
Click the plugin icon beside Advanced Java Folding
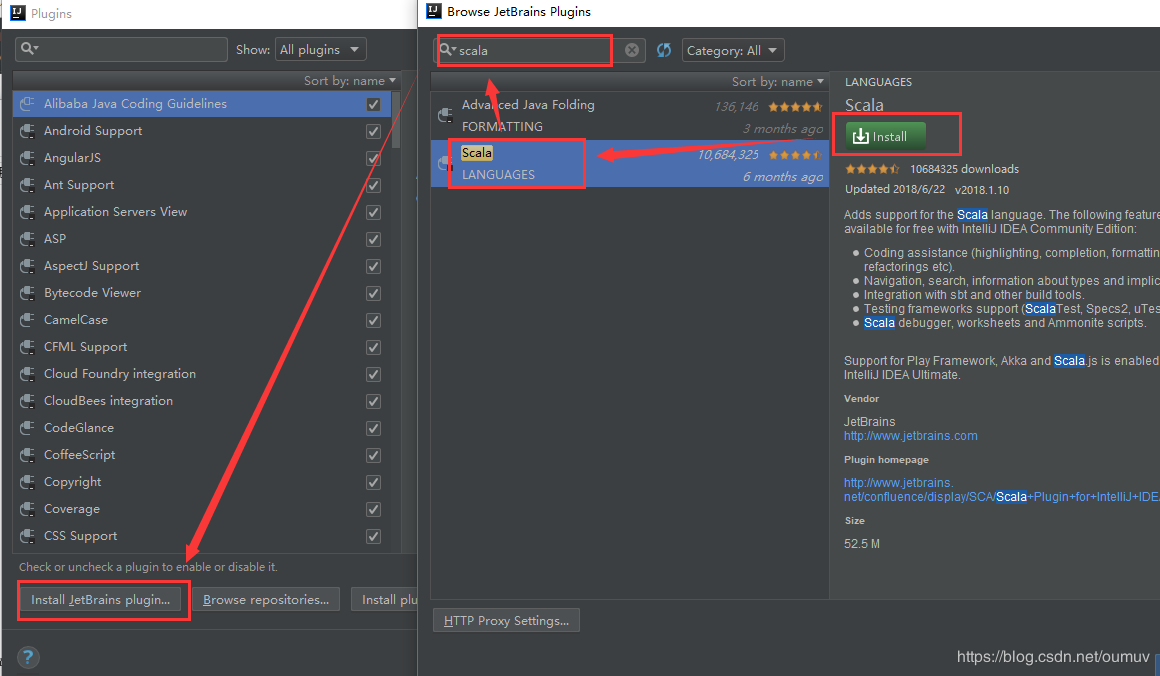pos(445,115)
